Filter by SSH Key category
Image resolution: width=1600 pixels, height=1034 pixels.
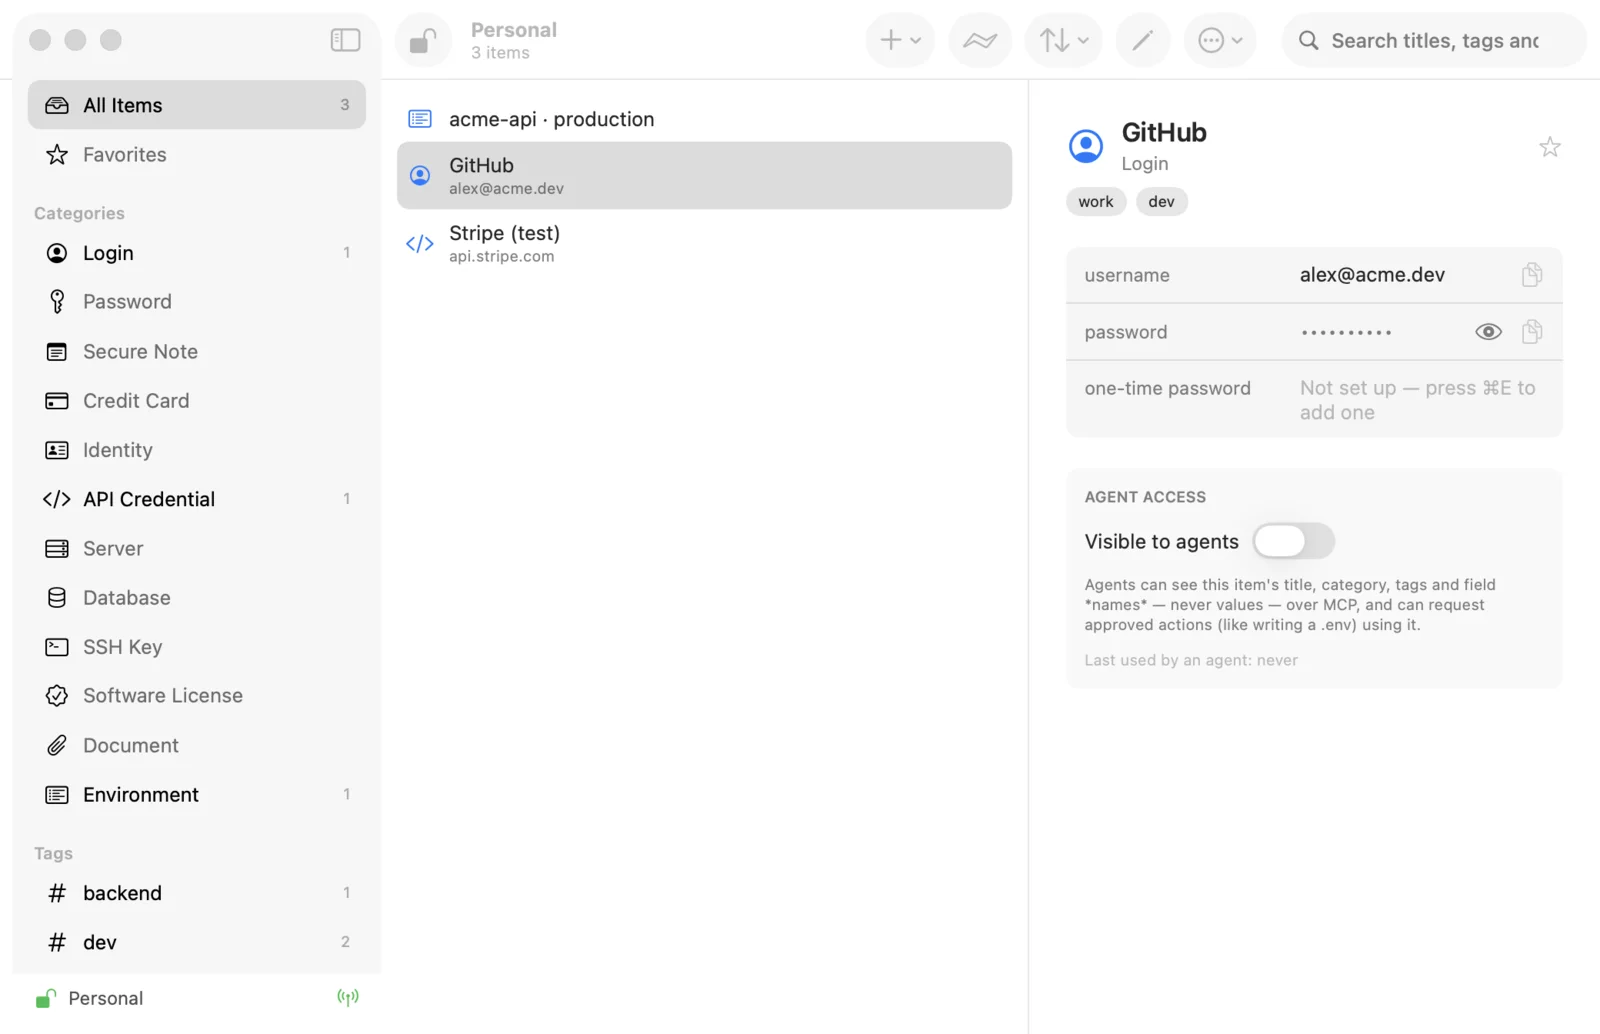pyautogui.click(x=197, y=647)
